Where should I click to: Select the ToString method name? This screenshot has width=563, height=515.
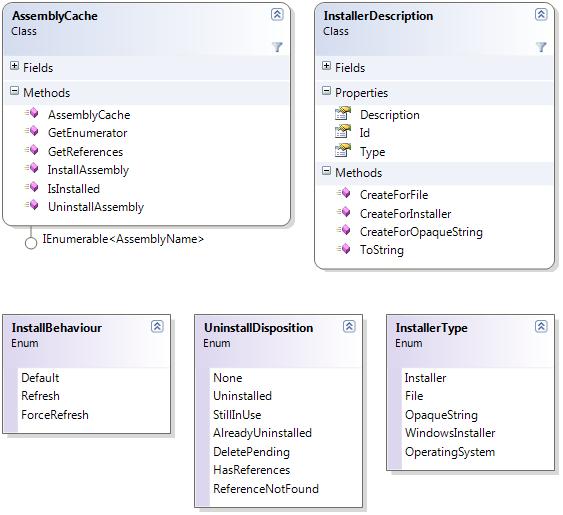pos(382,250)
